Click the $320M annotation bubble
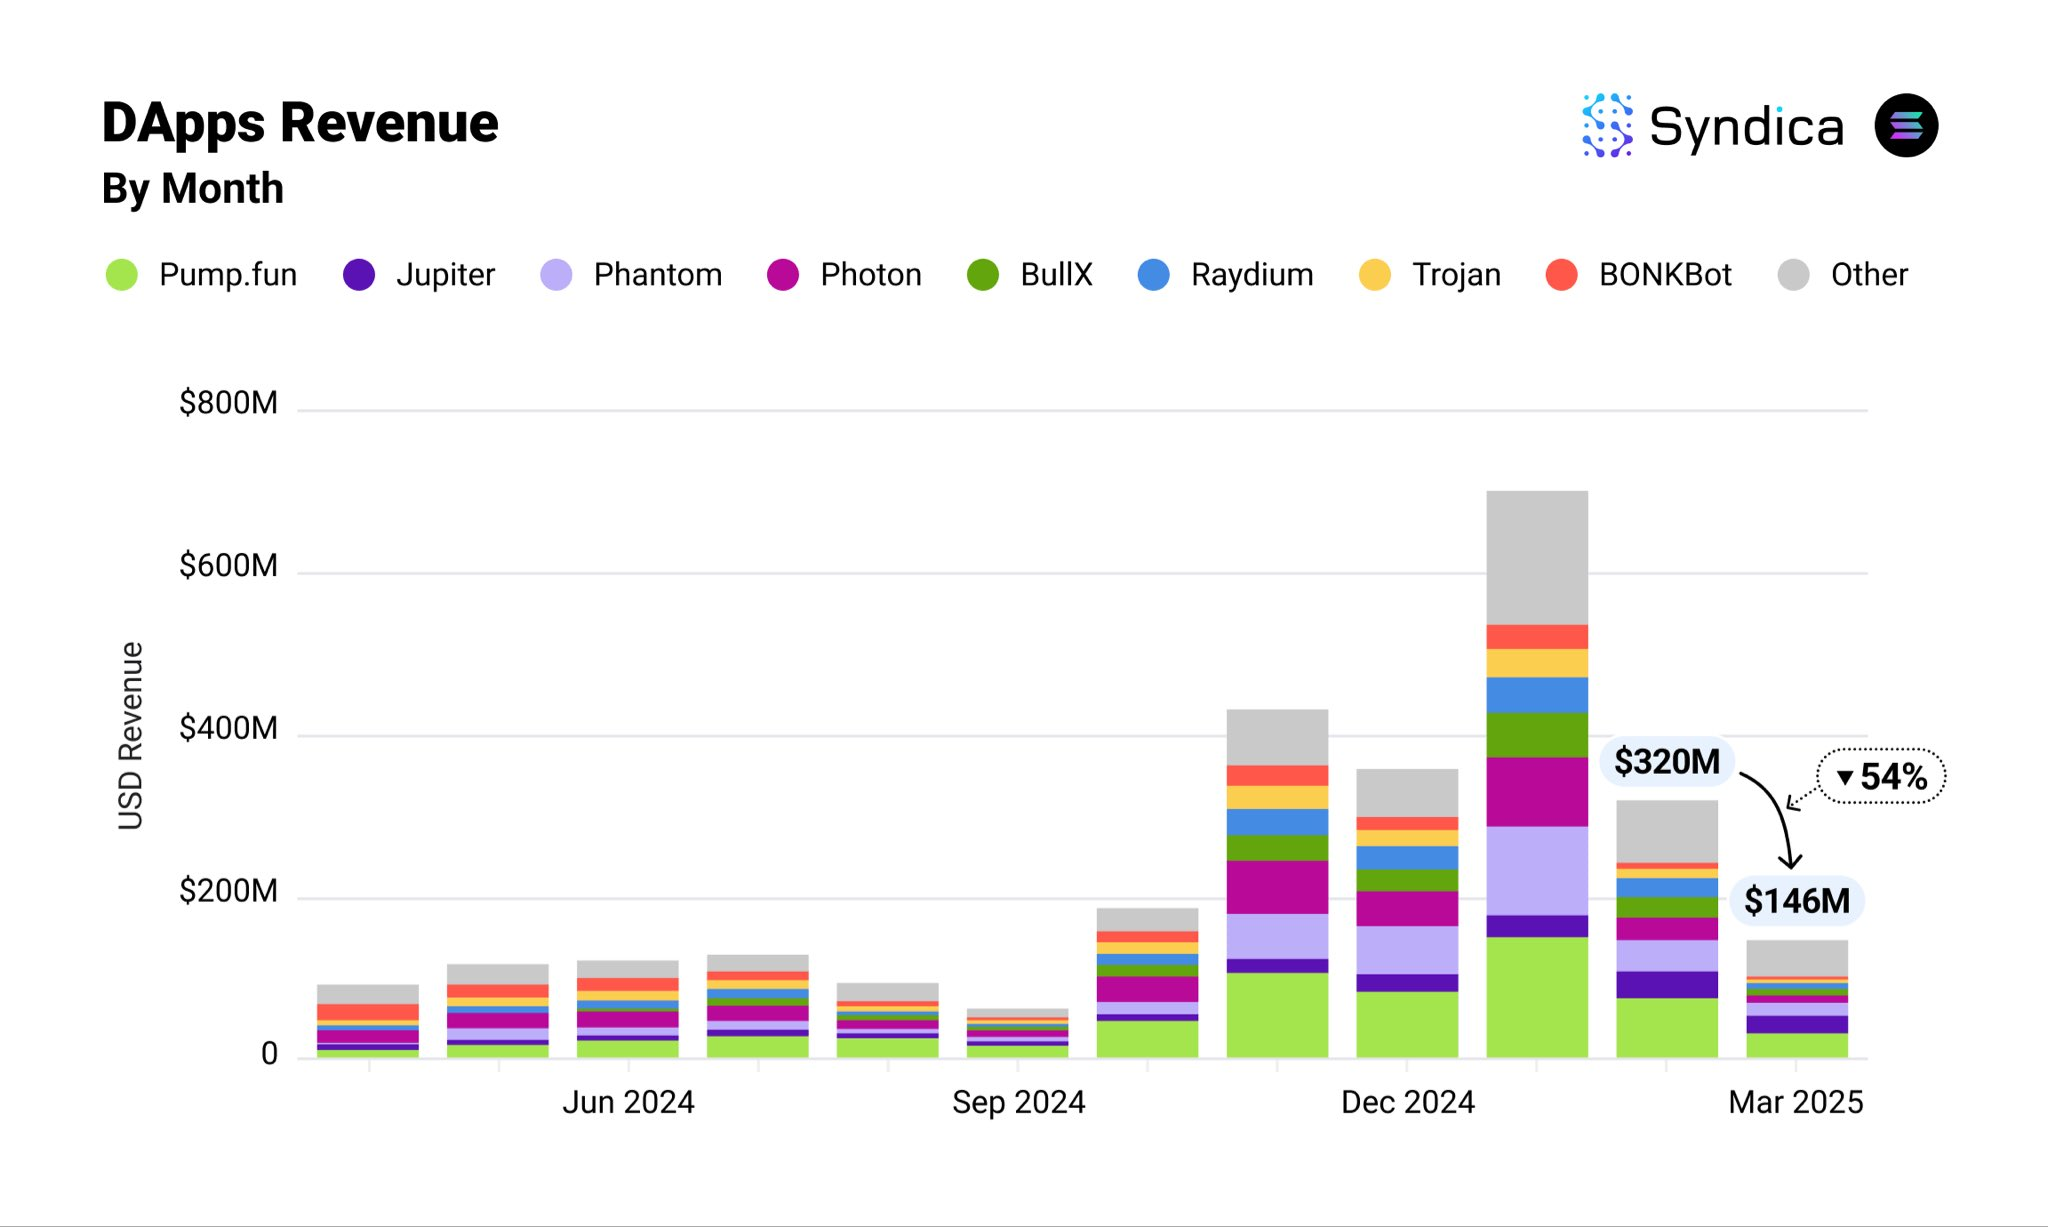2048x1227 pixels. (x=1664, y=761)
